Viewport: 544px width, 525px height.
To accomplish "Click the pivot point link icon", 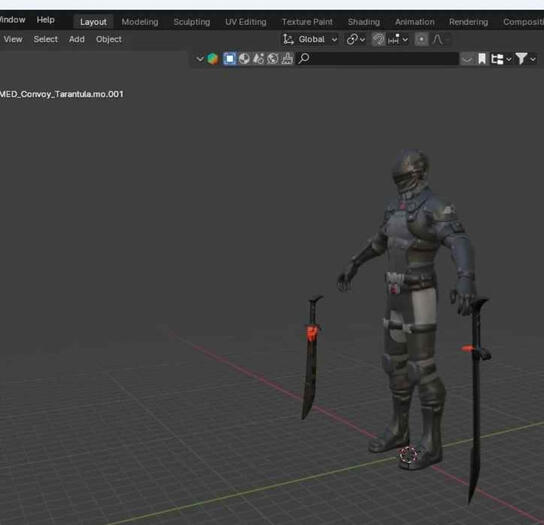I will (352, 39).
